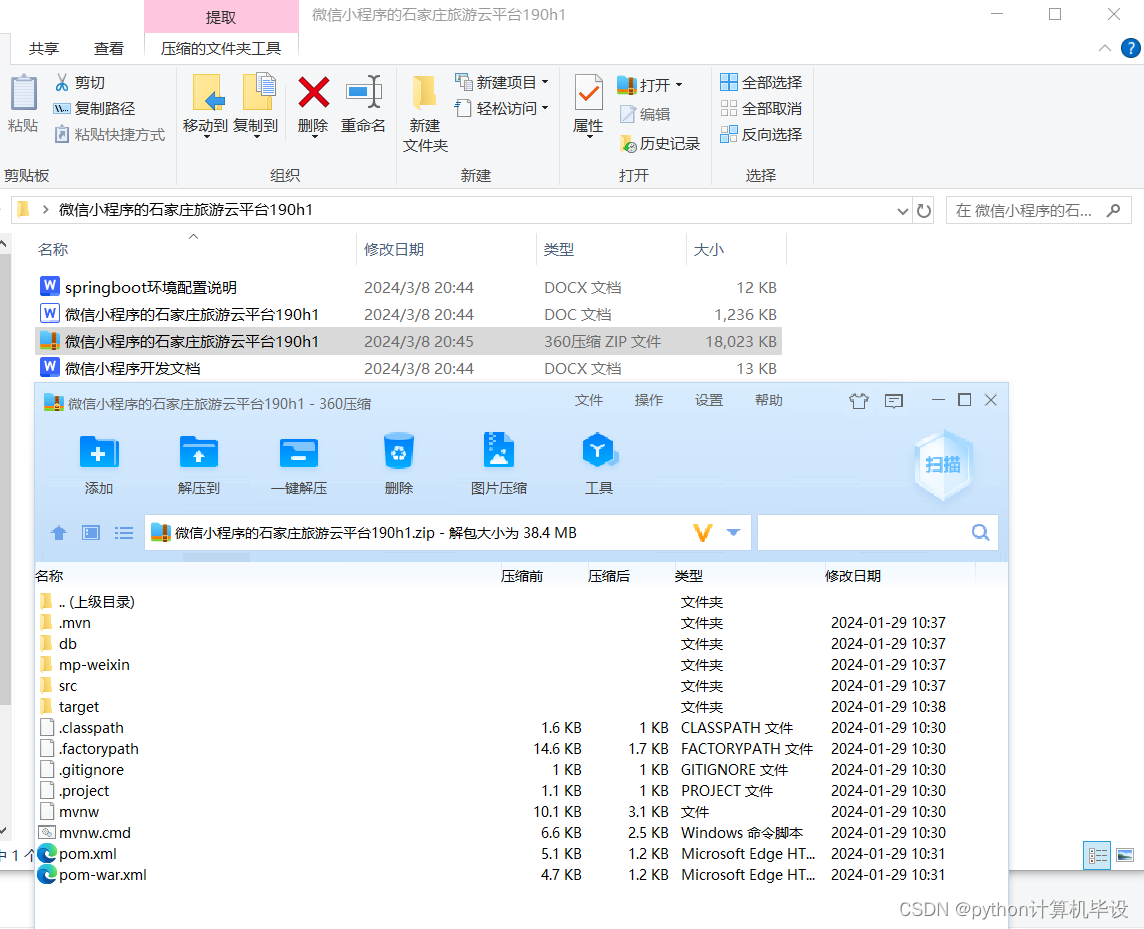Click the up-folder navigation arrow in 360压缩
This screenshot has height=929, width=1144.
click(x=58, y=532)
